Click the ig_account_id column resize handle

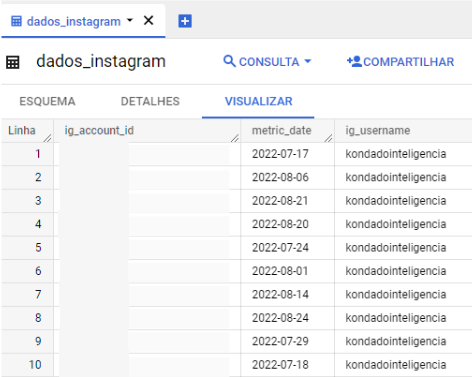tap(235, 138)
